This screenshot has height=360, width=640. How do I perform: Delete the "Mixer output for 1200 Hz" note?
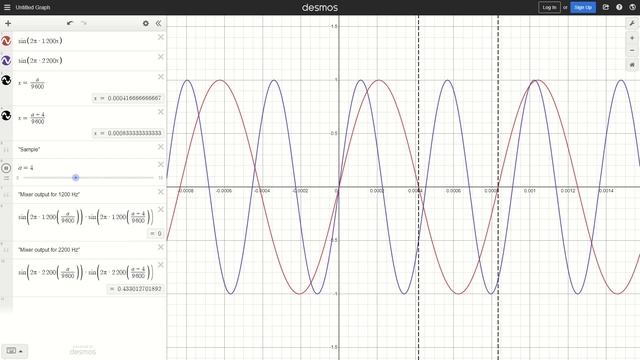click(161, 192)
